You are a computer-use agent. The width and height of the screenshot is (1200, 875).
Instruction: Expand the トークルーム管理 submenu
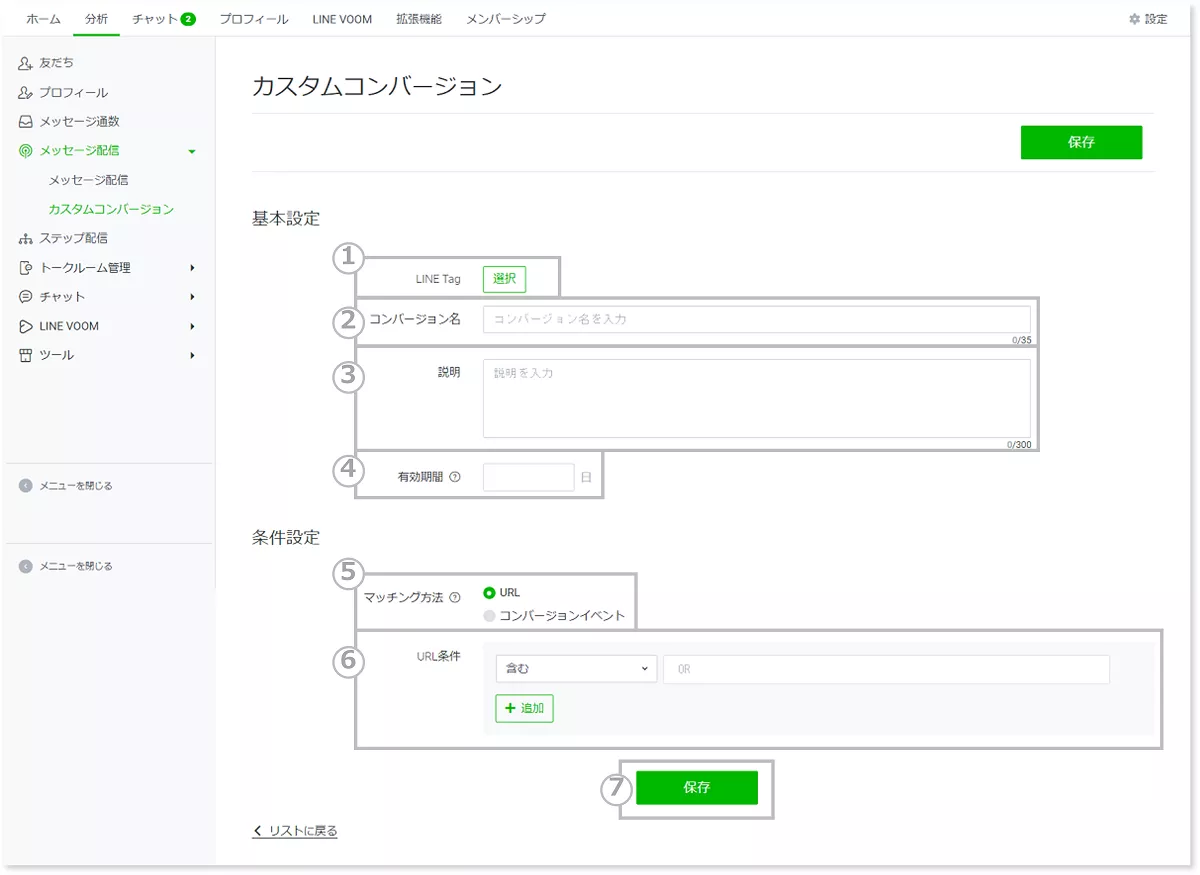pyautogui.click(x=192, y=268)
